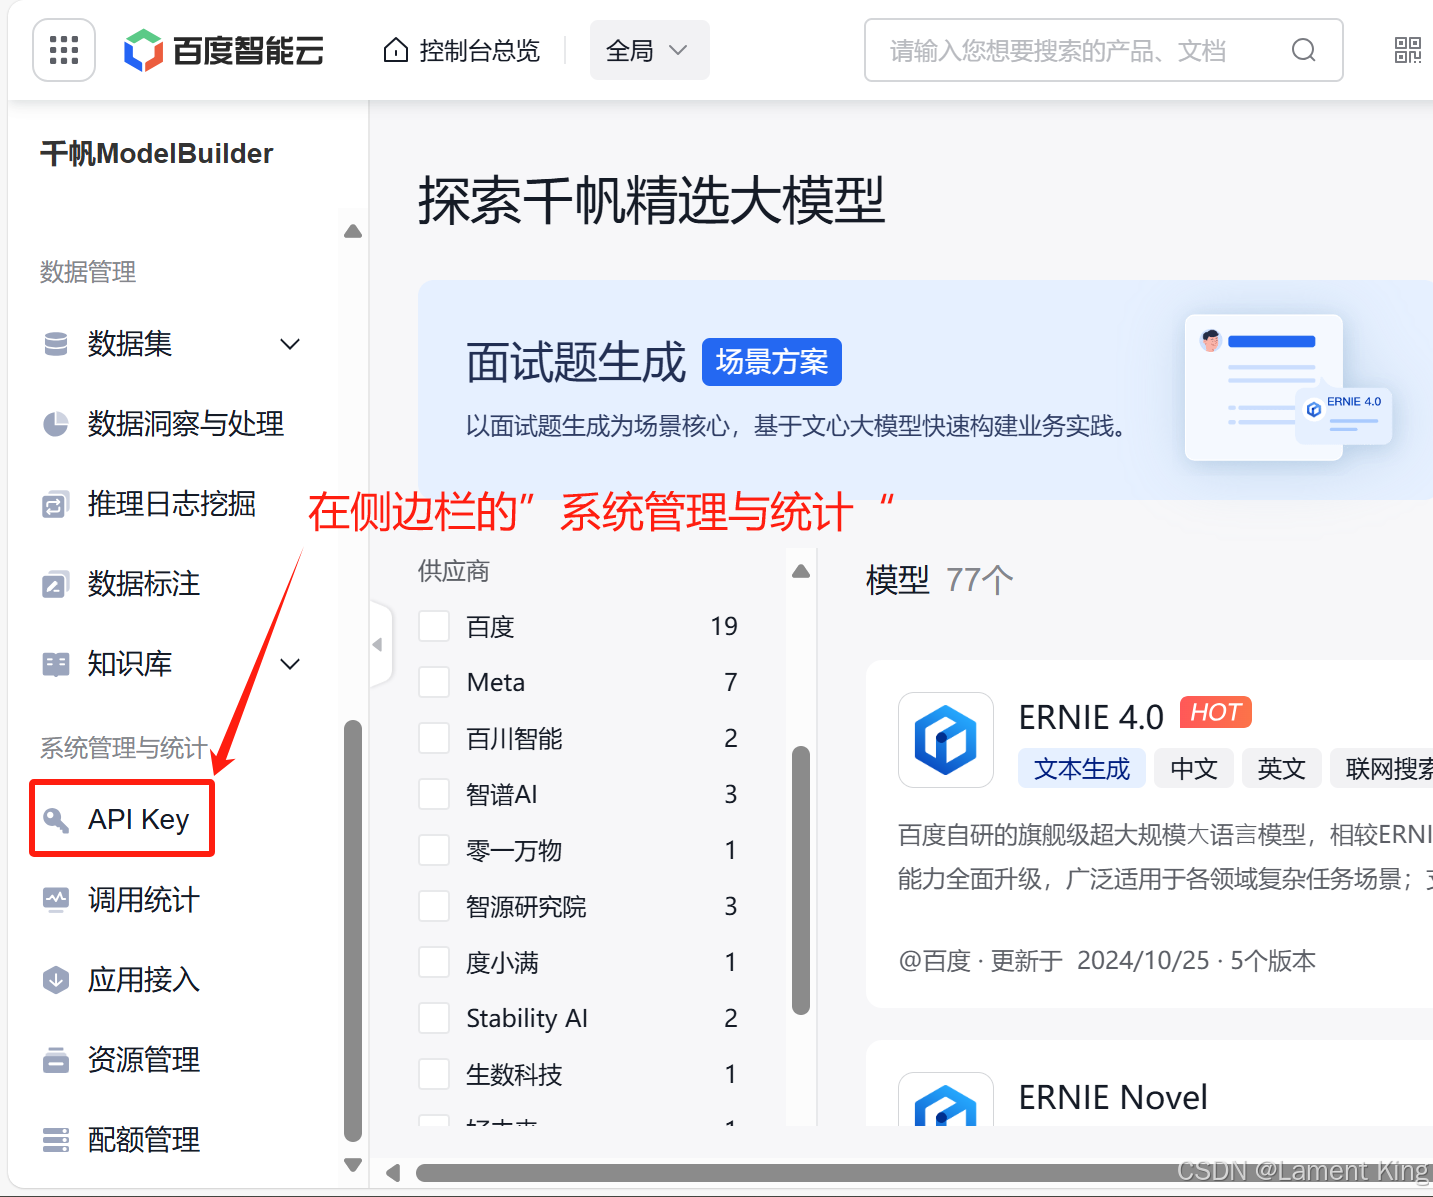Click the resource management icon
This screenshot has width=1433, height=1197.
(x=56, y=1060)
